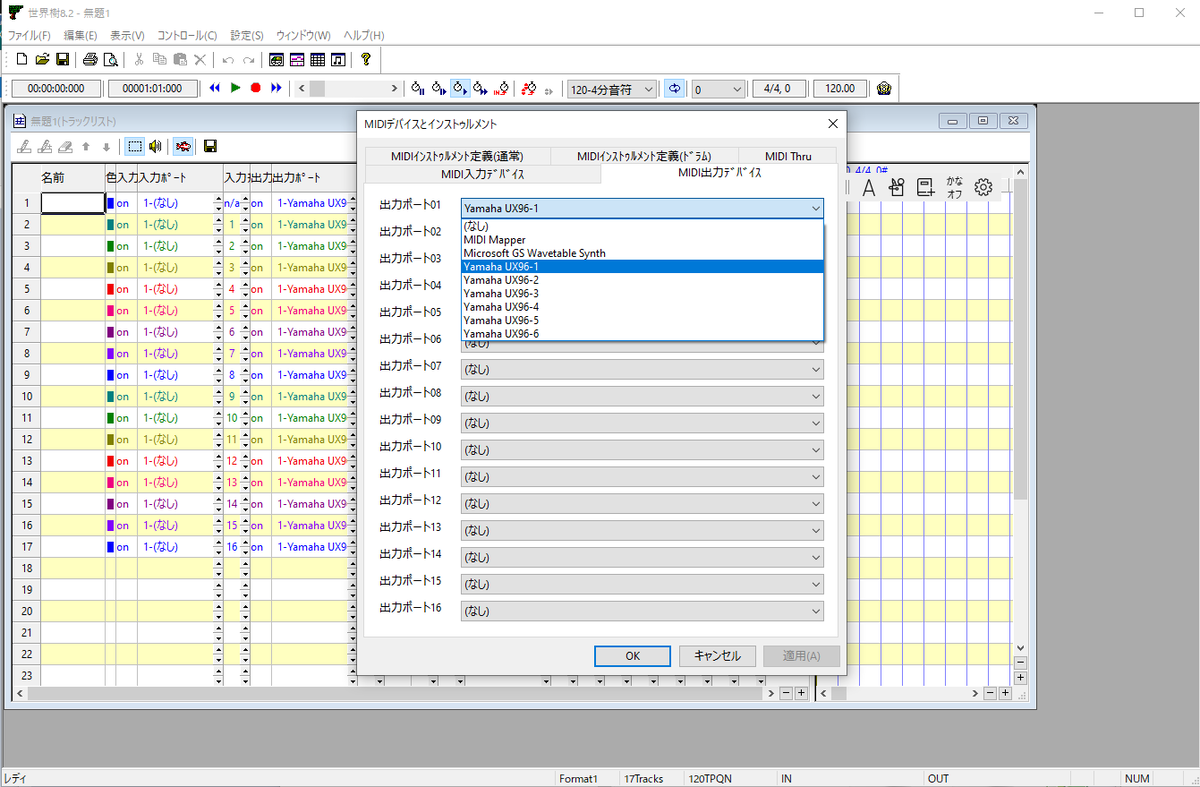Click IME settings gear icon
Image resolution: width=1200 pixels, height=787 pixels.
click(983, 187)
